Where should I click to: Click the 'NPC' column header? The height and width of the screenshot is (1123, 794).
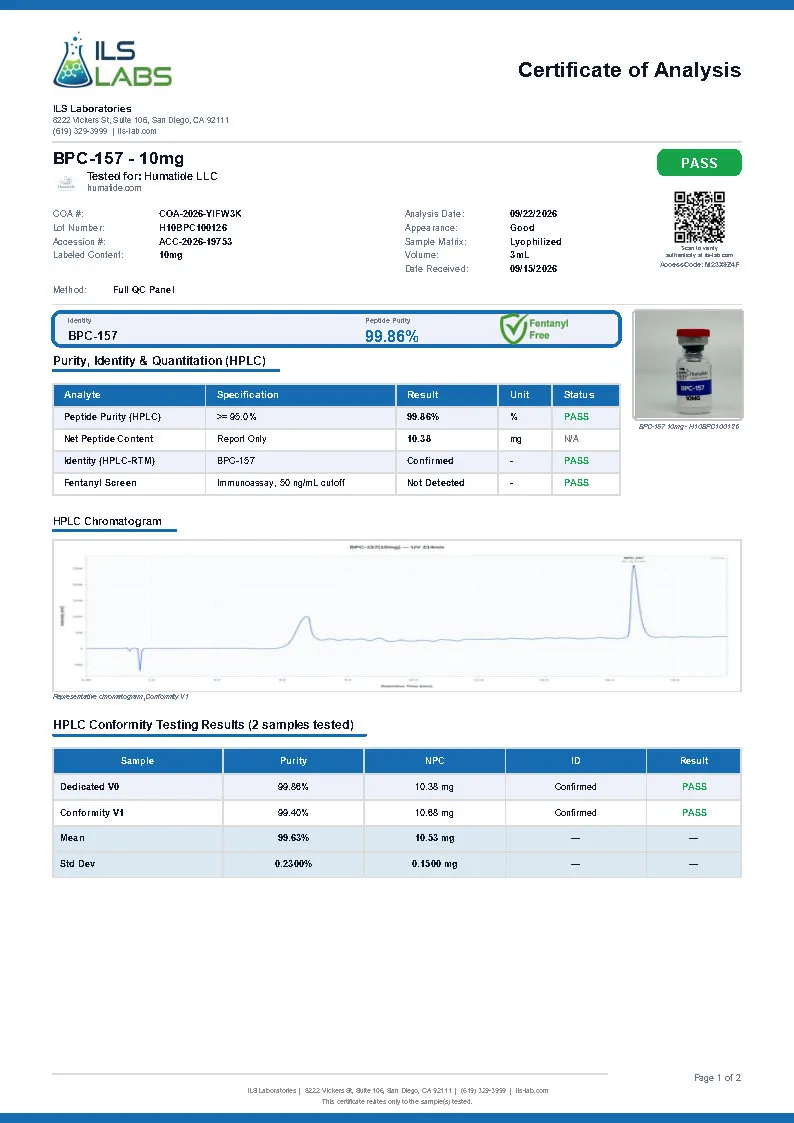coord(435,761)
